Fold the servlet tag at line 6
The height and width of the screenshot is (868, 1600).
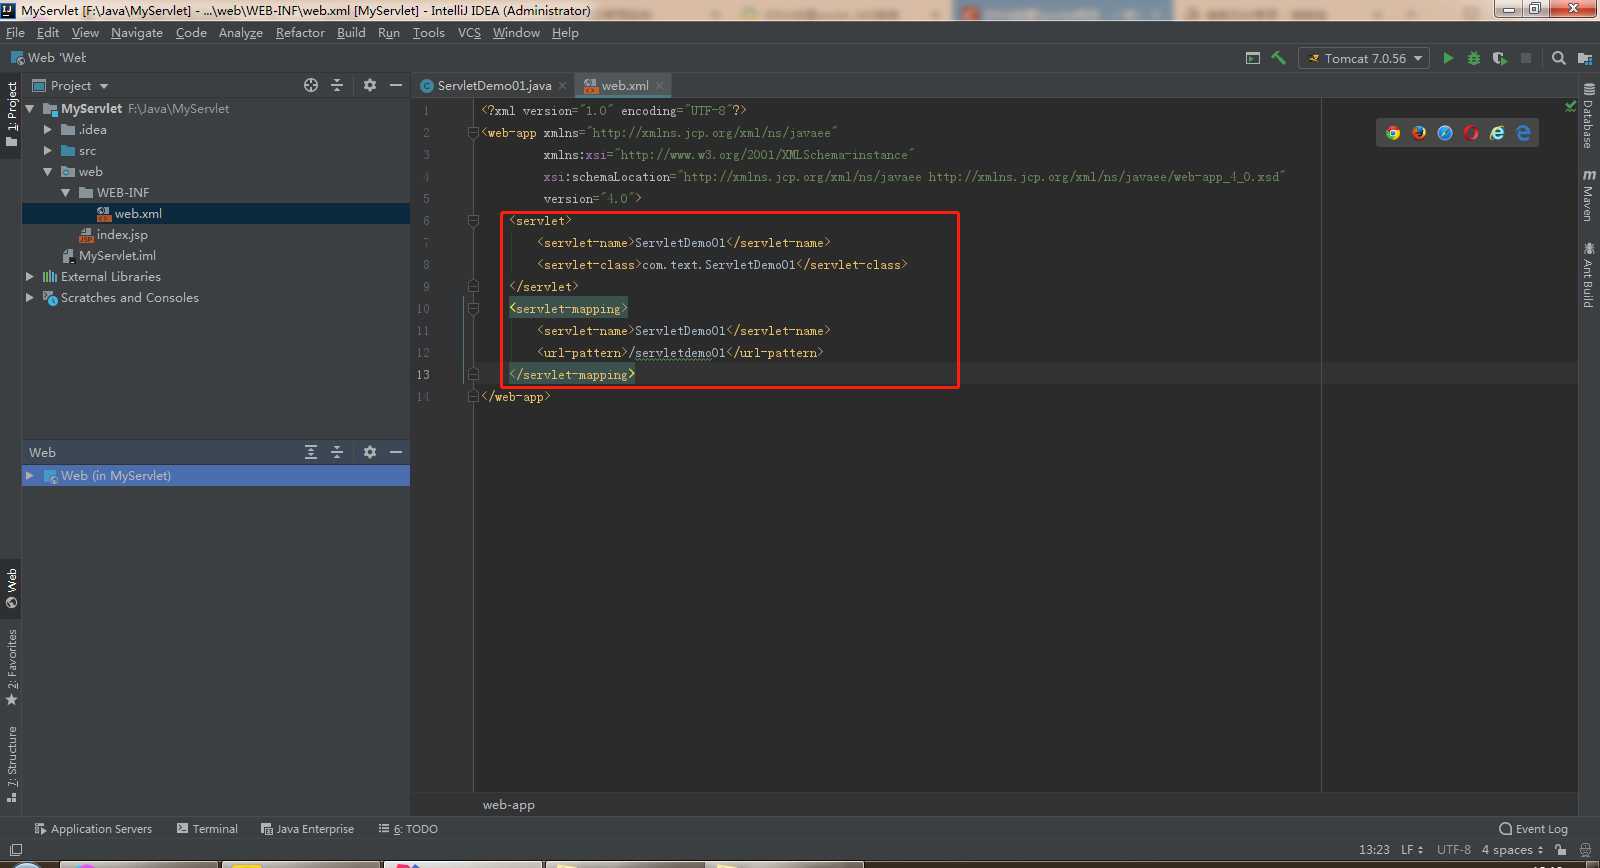click(x=473, y=221)
